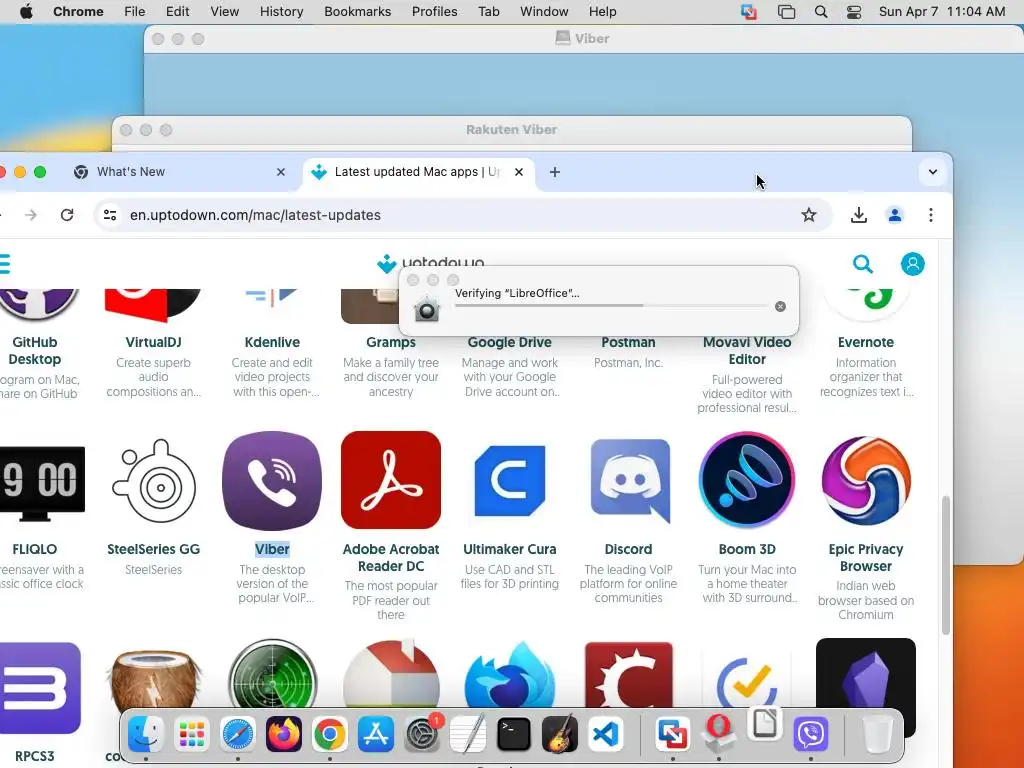Screen dimensions: 1024x768
Task: Open the View menu
Action: point(224,12)
